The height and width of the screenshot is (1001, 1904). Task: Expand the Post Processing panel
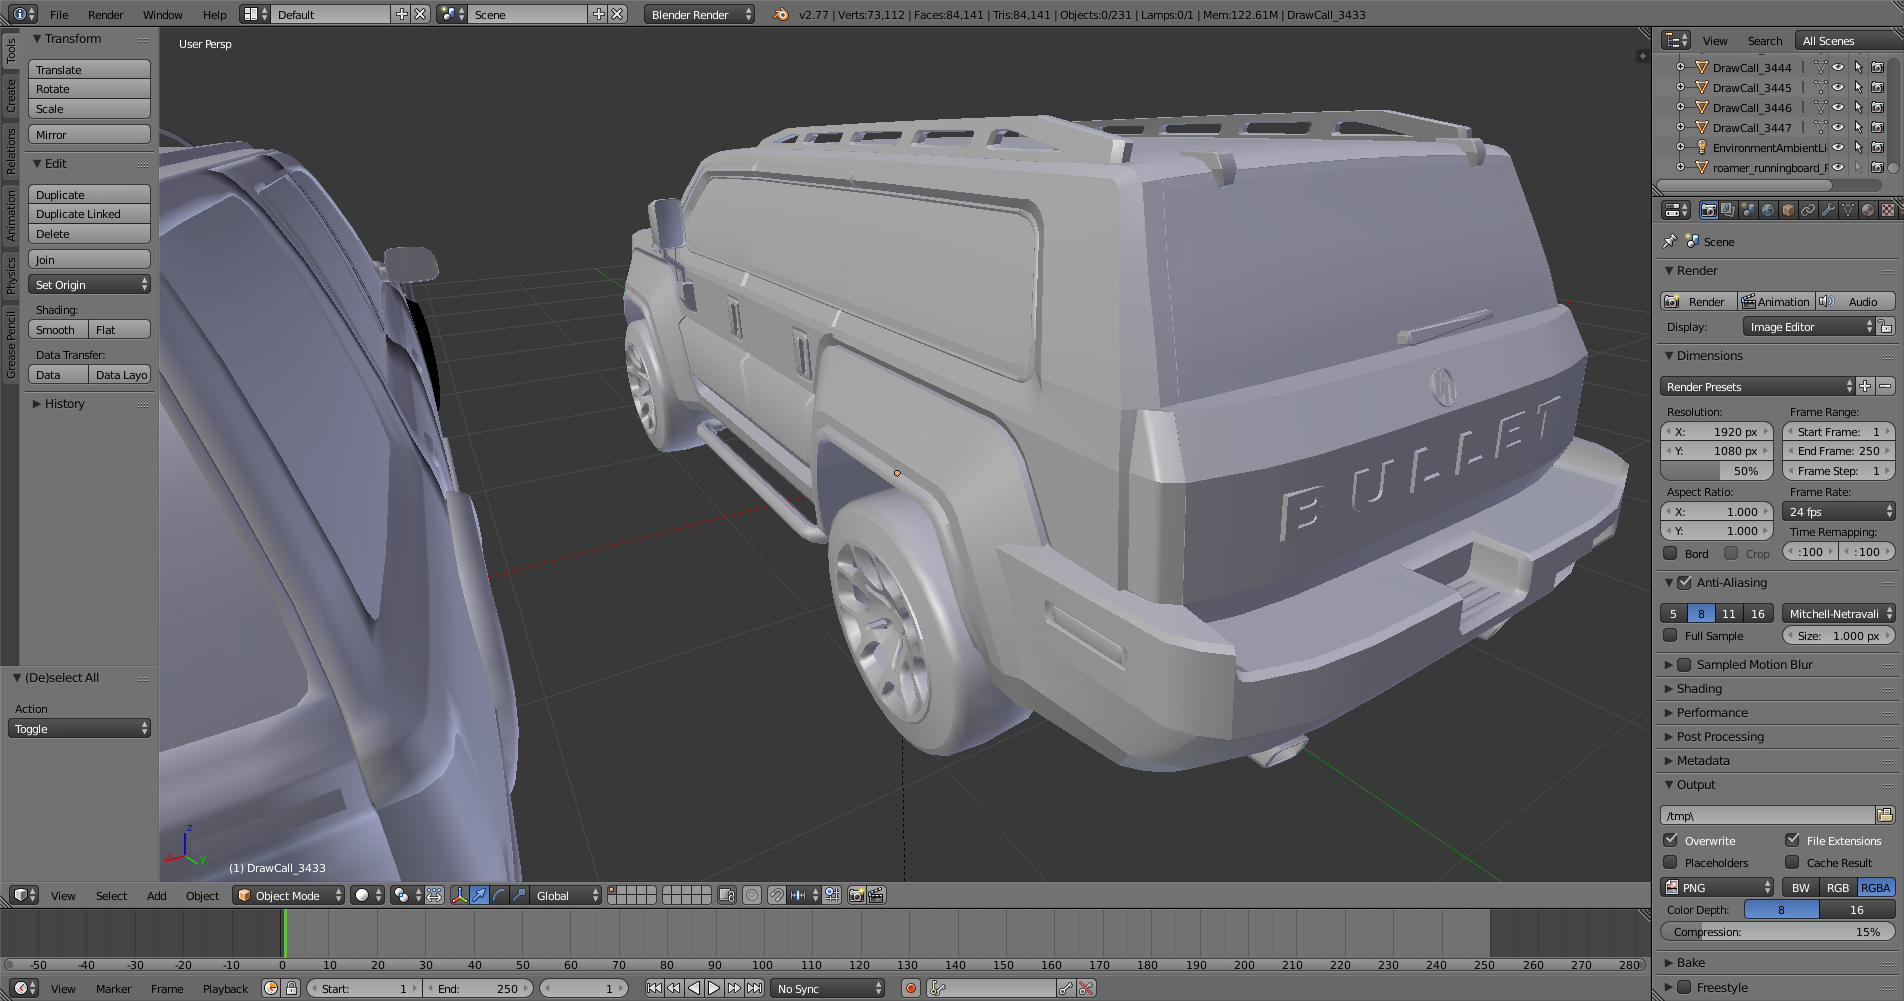[x=1720, y=737]
